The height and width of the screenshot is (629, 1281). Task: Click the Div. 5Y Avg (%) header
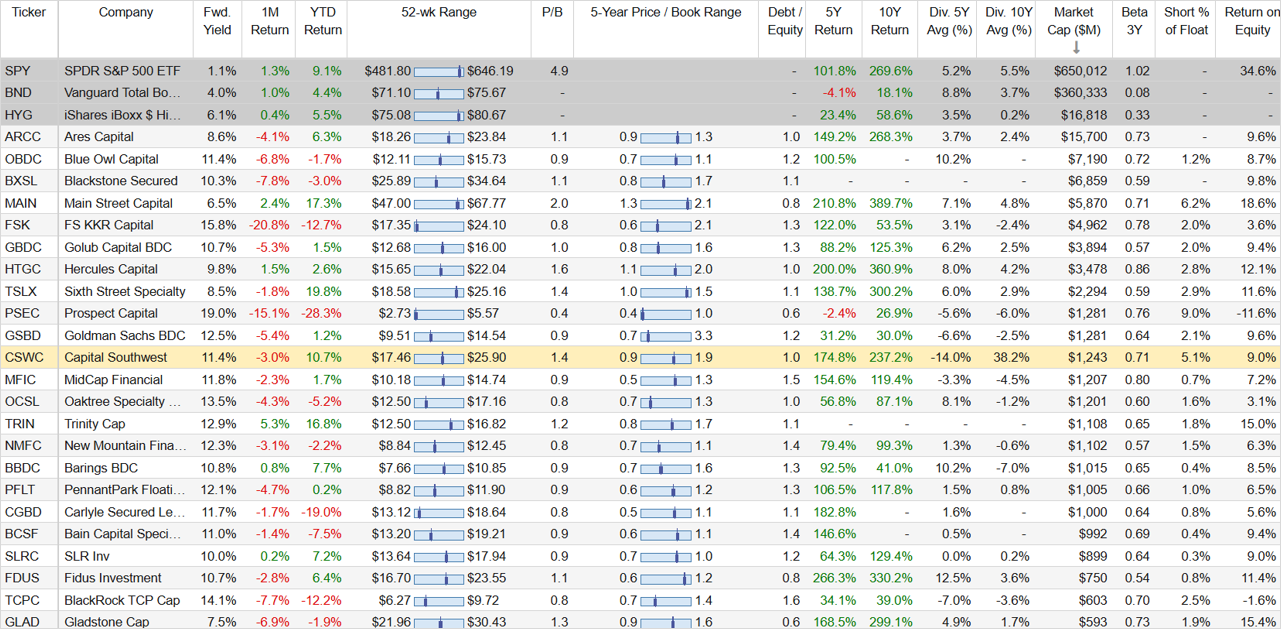pyautogui.click(x=948, y=21)
